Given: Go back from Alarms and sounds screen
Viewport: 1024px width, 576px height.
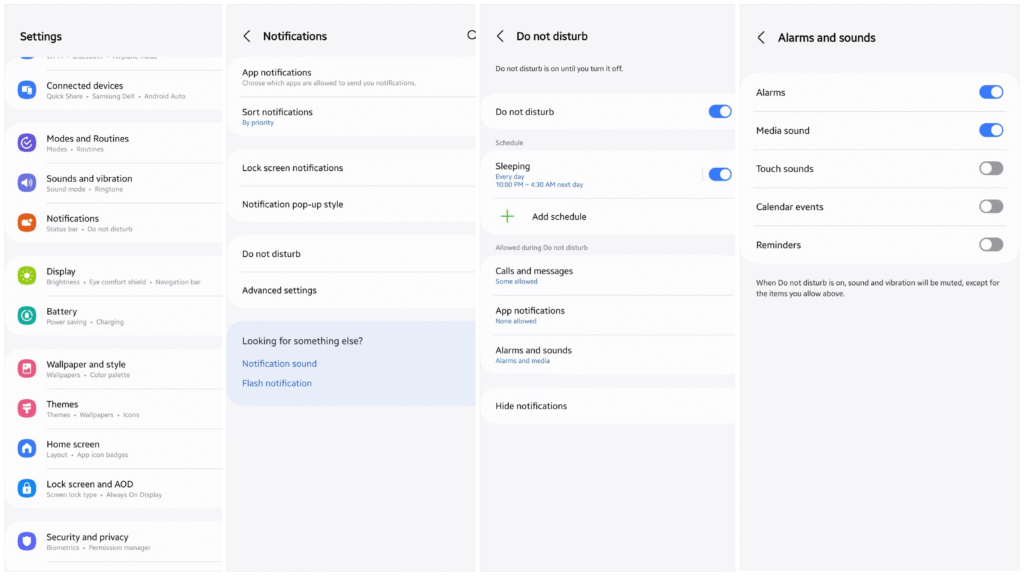Looking at the screenshot, I should [x=761, y=38].
